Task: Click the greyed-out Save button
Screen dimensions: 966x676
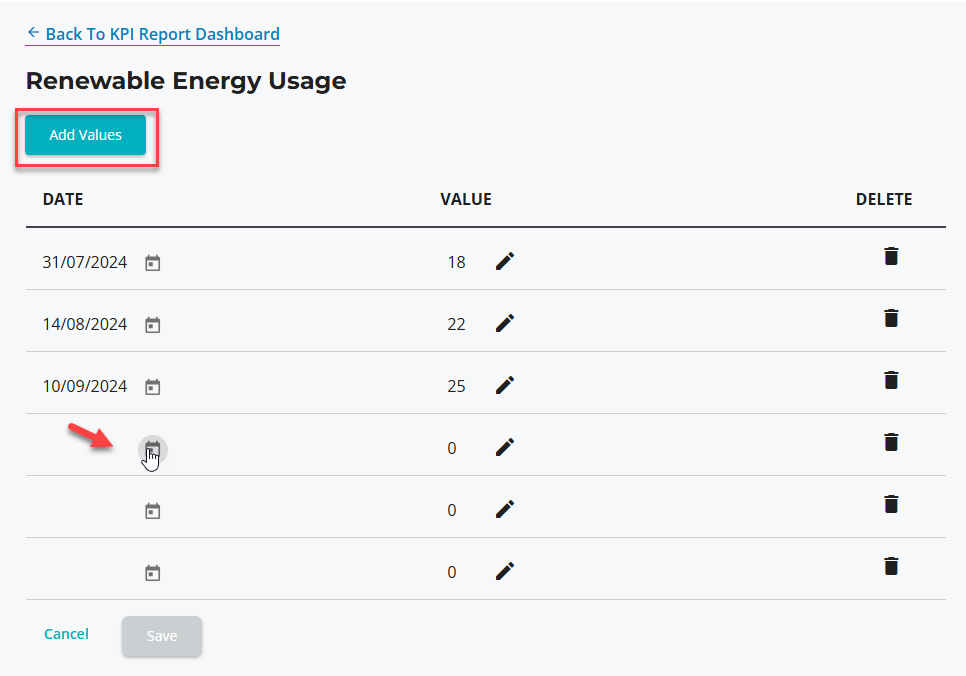Action: coord(162,636)
